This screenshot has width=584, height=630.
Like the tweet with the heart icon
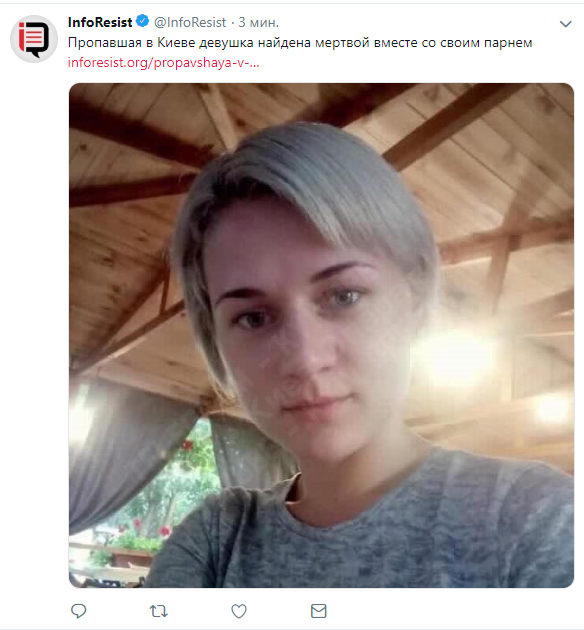[239, 611]
